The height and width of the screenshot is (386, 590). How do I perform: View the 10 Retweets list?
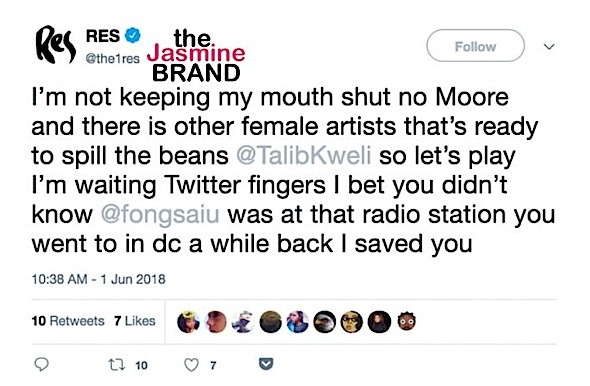(x=68, y=321)
